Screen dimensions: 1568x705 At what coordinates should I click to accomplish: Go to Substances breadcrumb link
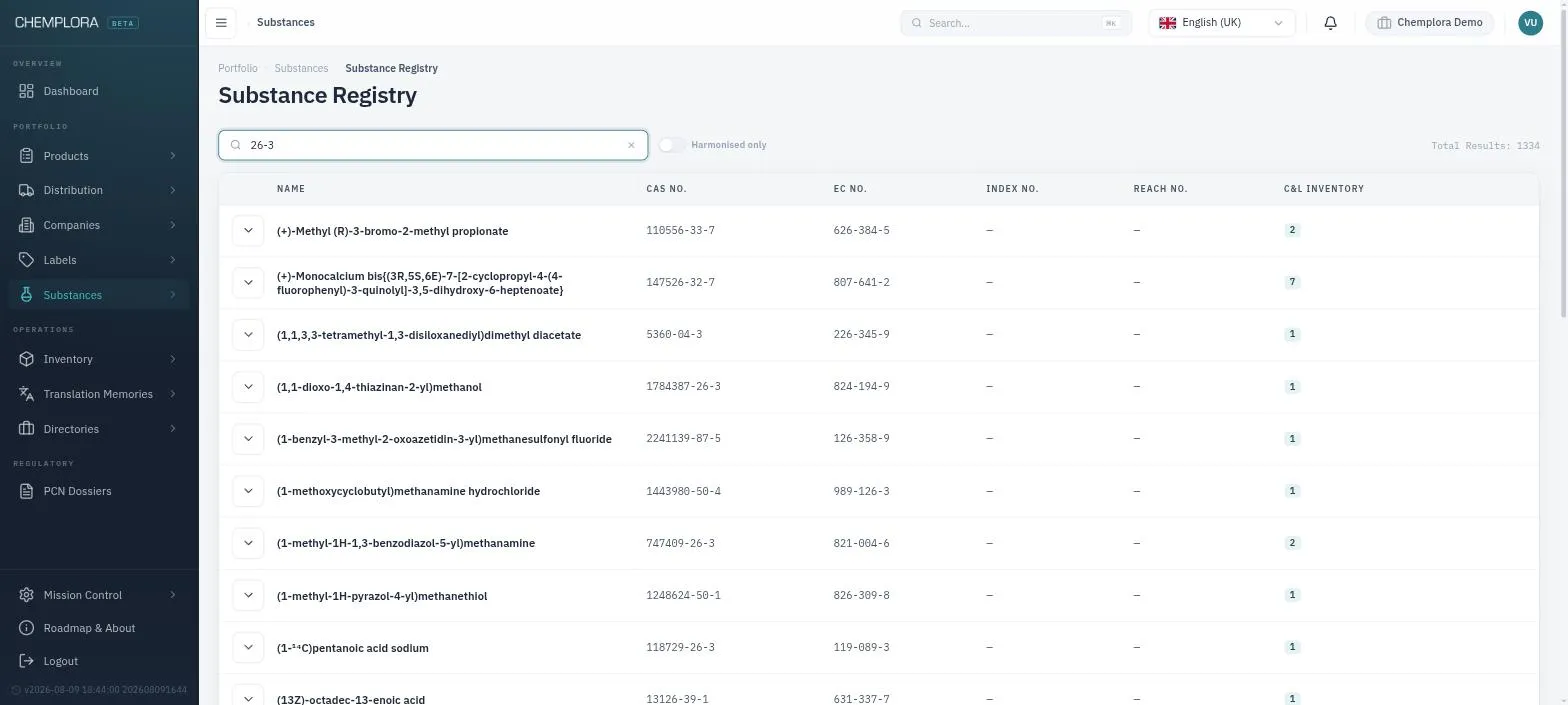pos(301,68)
